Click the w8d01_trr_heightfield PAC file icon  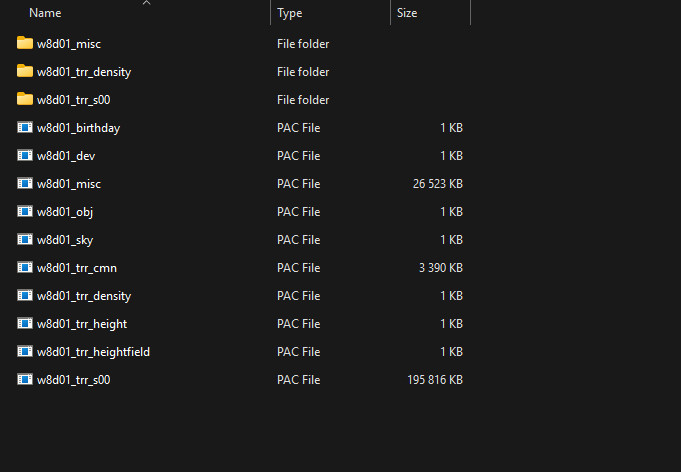(25, 351)
